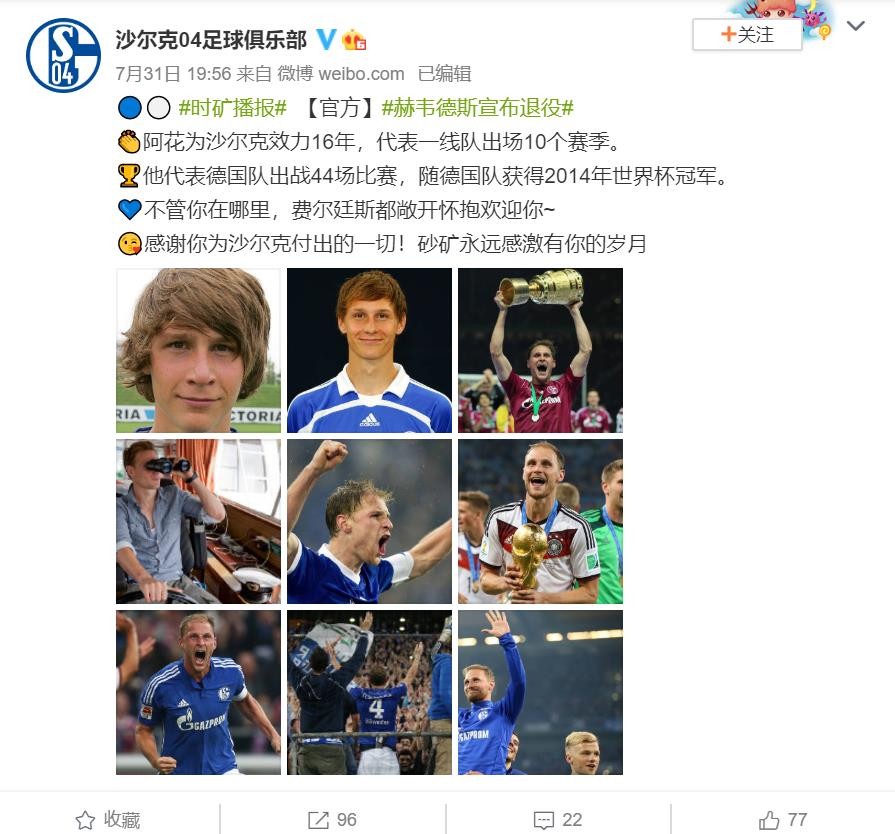Click the repost icon showing 96
Image resolution: width=895 pixels, height=834 pixels.
pos(318,820)
